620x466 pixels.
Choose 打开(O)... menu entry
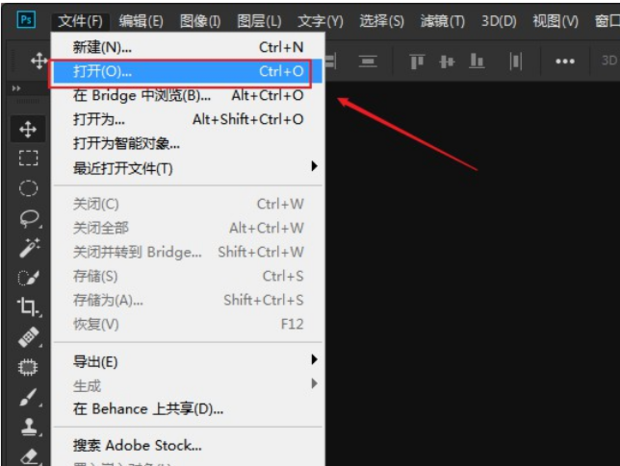pyautogui.click(x=188, y=72)
